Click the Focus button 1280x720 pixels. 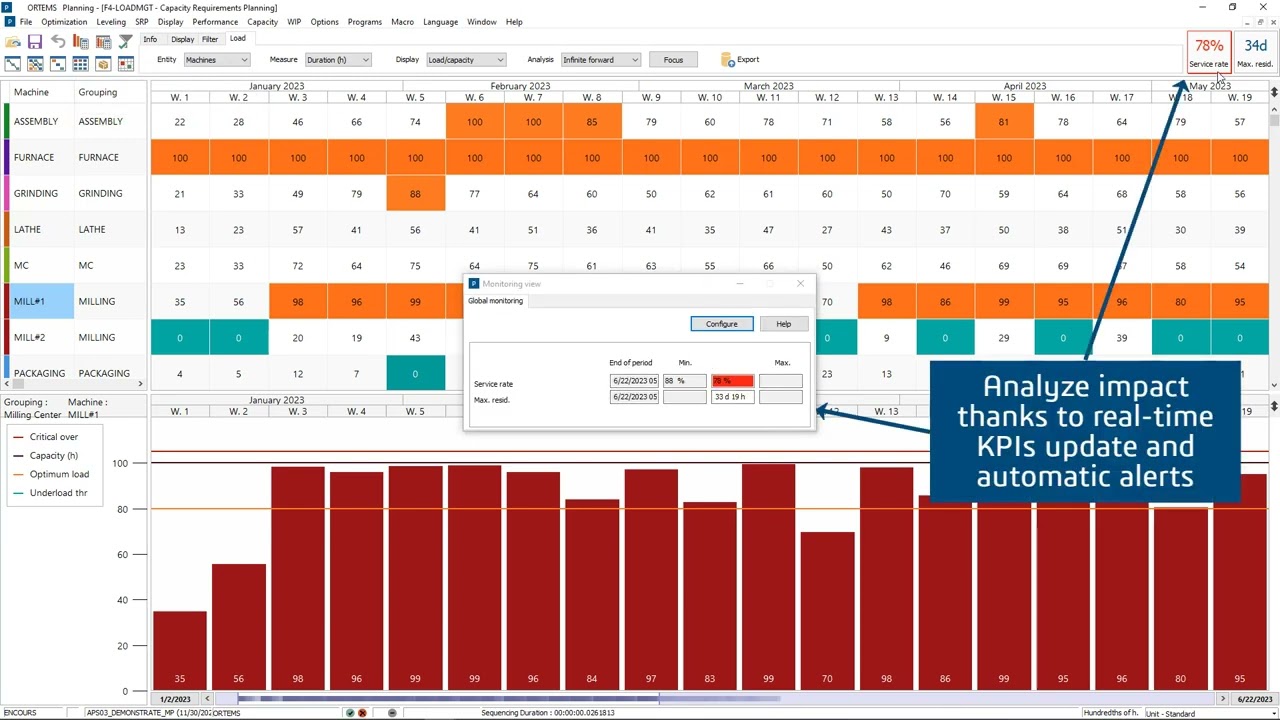pyautogui.click(x=673, y=60)
